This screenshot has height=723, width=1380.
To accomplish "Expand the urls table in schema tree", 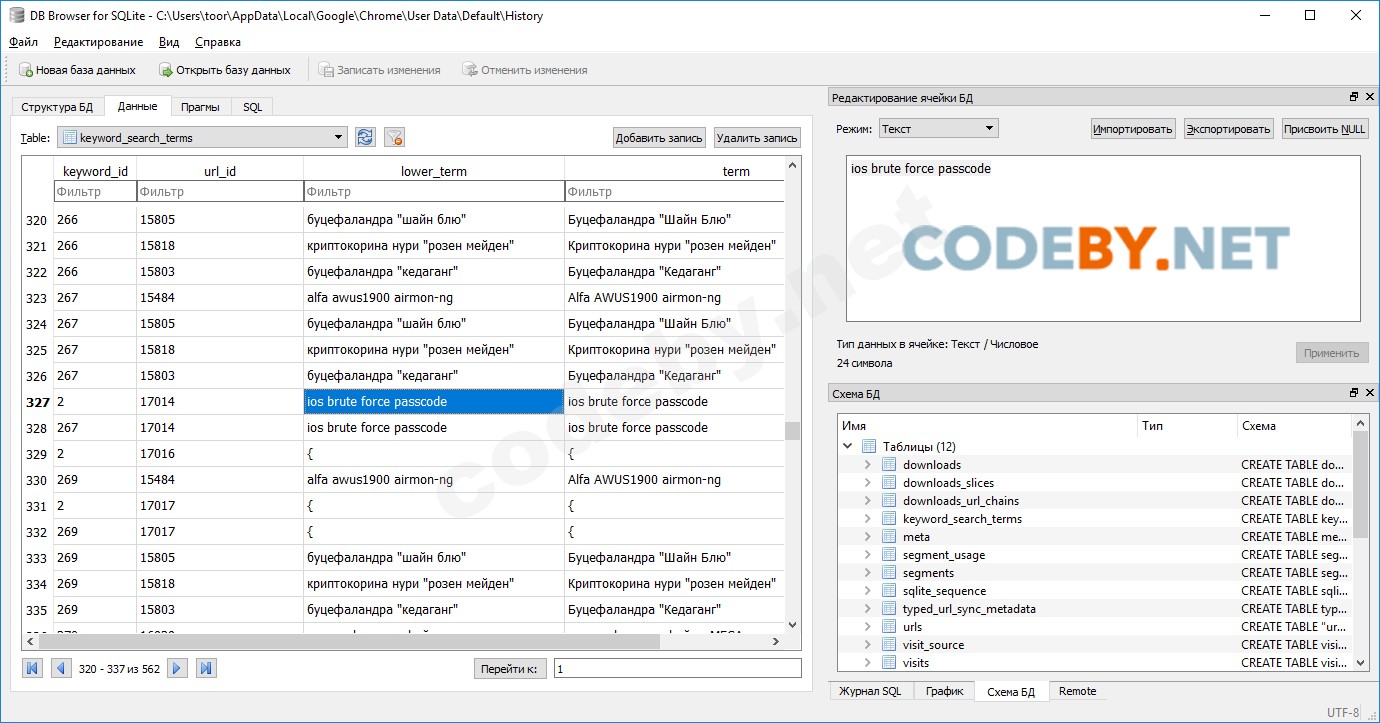I will click(x=868, y=627).
